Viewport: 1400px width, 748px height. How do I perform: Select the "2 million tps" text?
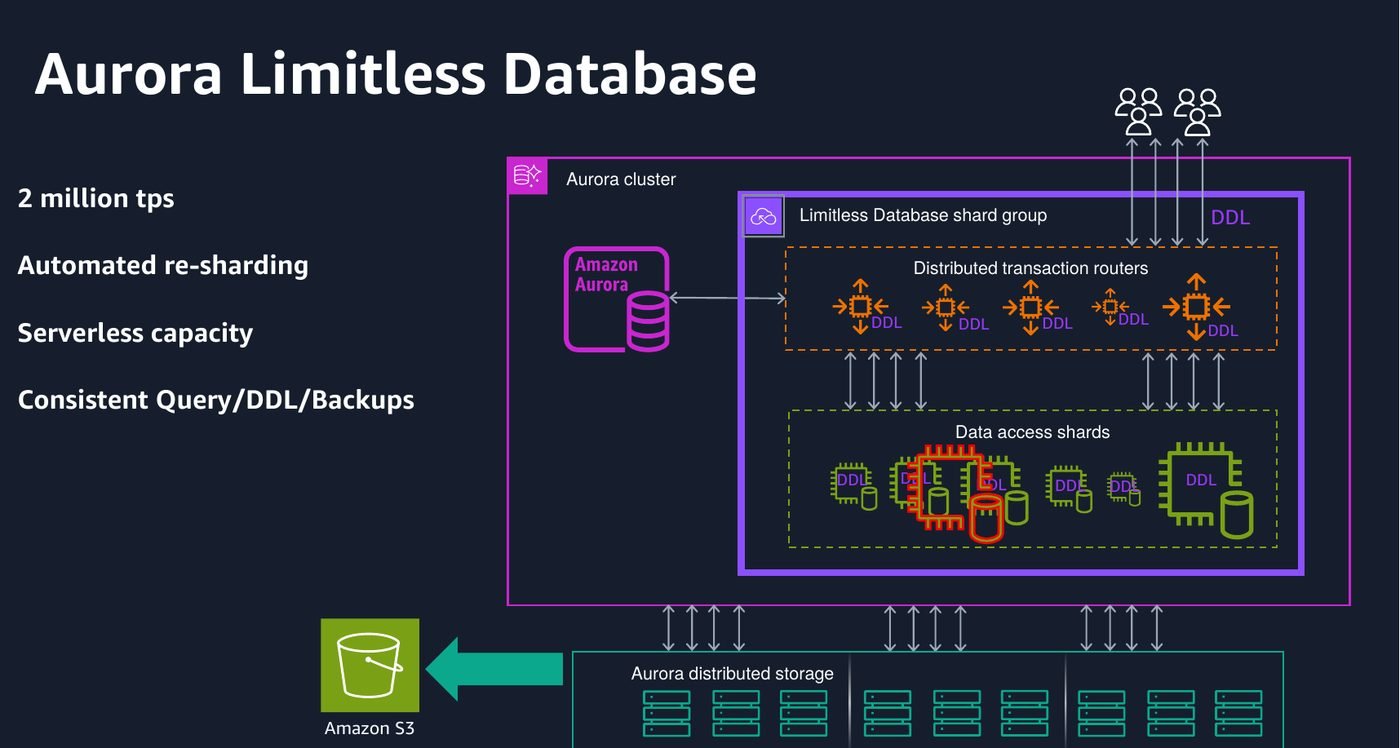pos(96,198)
